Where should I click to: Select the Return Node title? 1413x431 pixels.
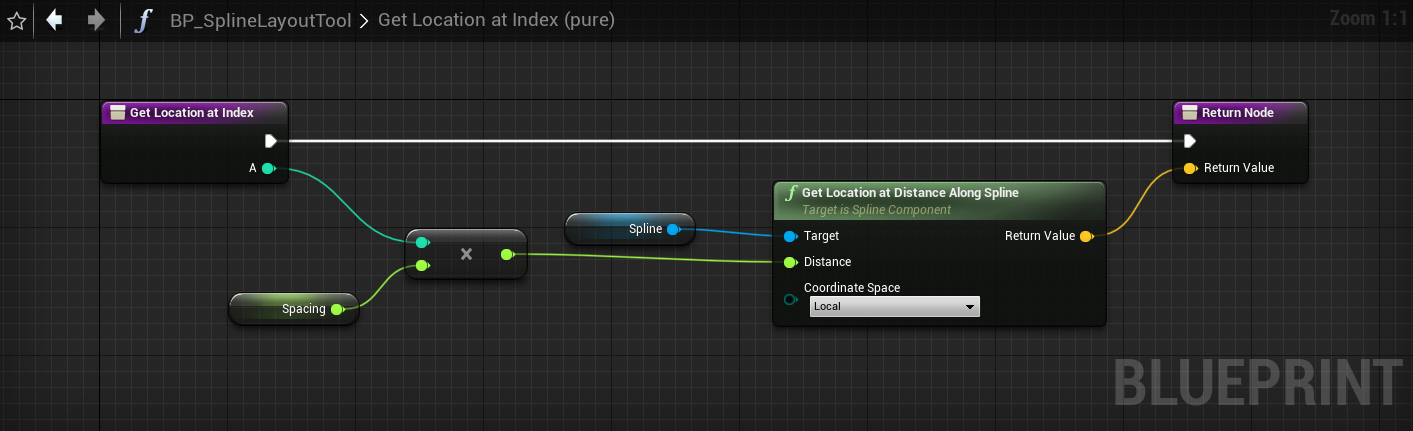tap(1238, 113)
